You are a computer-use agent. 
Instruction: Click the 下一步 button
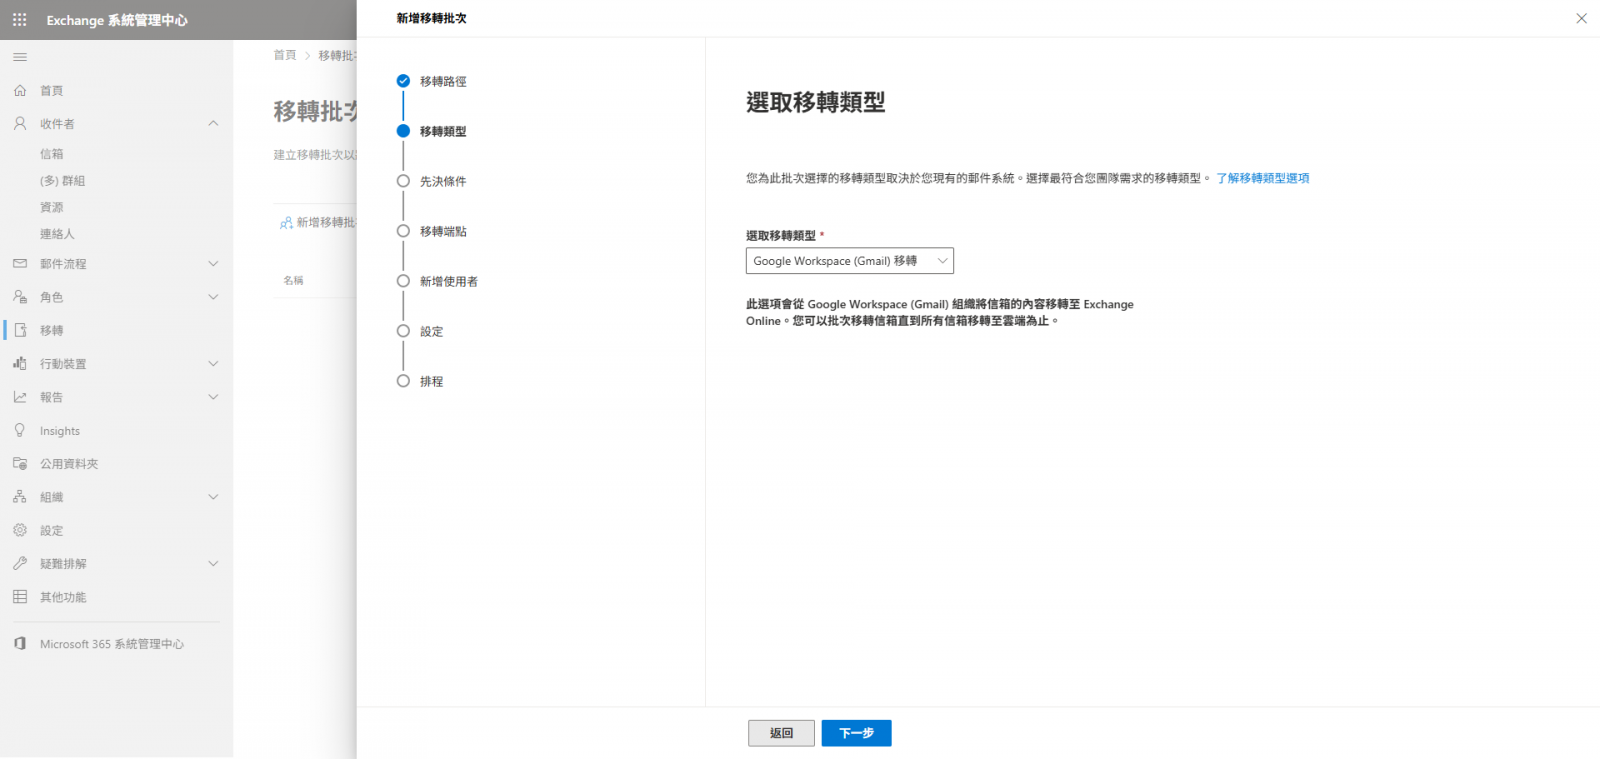[857, 733]
